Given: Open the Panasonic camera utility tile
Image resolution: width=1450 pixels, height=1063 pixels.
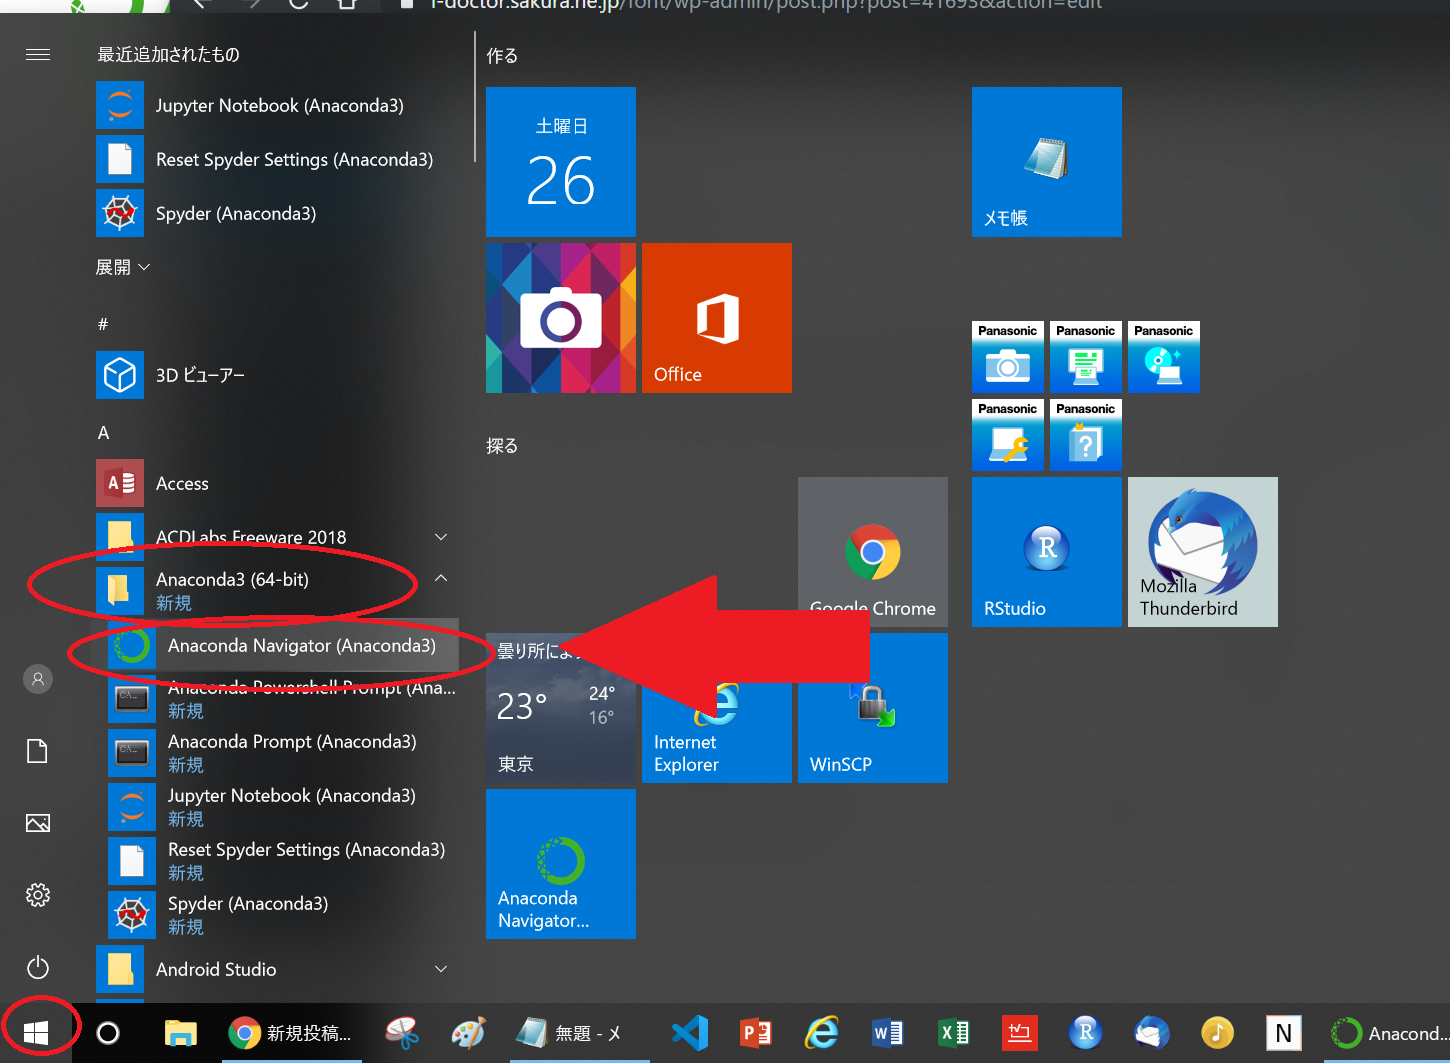Looking at the screenshot, I should 1008,357.
